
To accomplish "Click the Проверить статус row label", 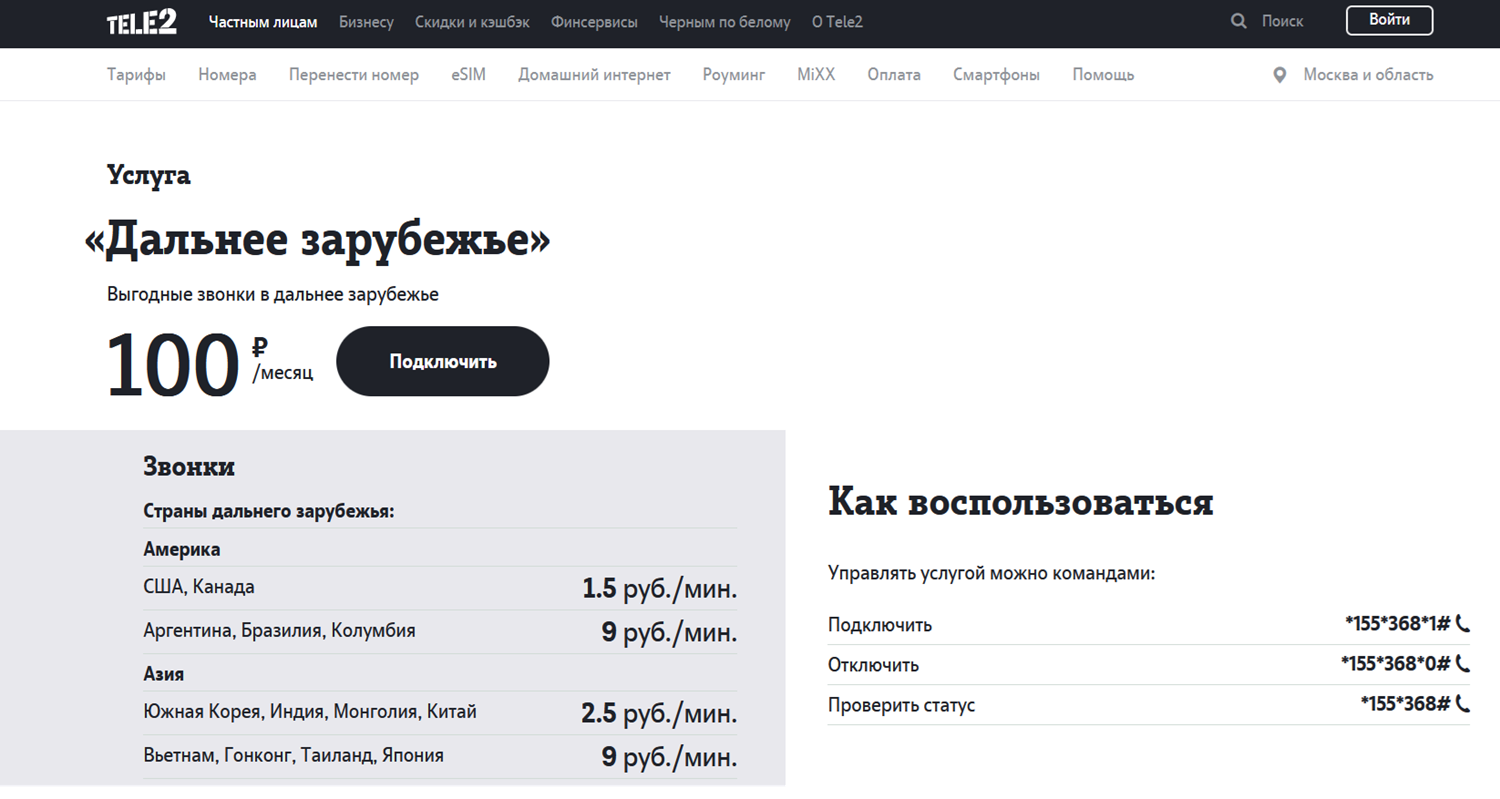I will 901,705.
